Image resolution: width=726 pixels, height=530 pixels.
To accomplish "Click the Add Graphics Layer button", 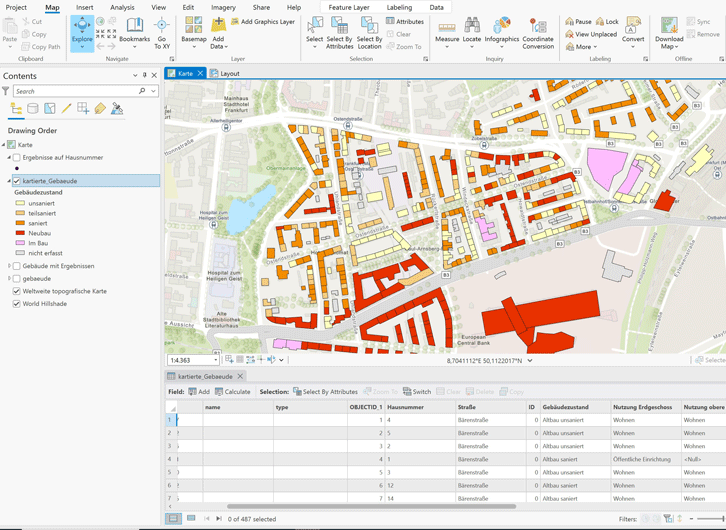I will tap(262, 21).
